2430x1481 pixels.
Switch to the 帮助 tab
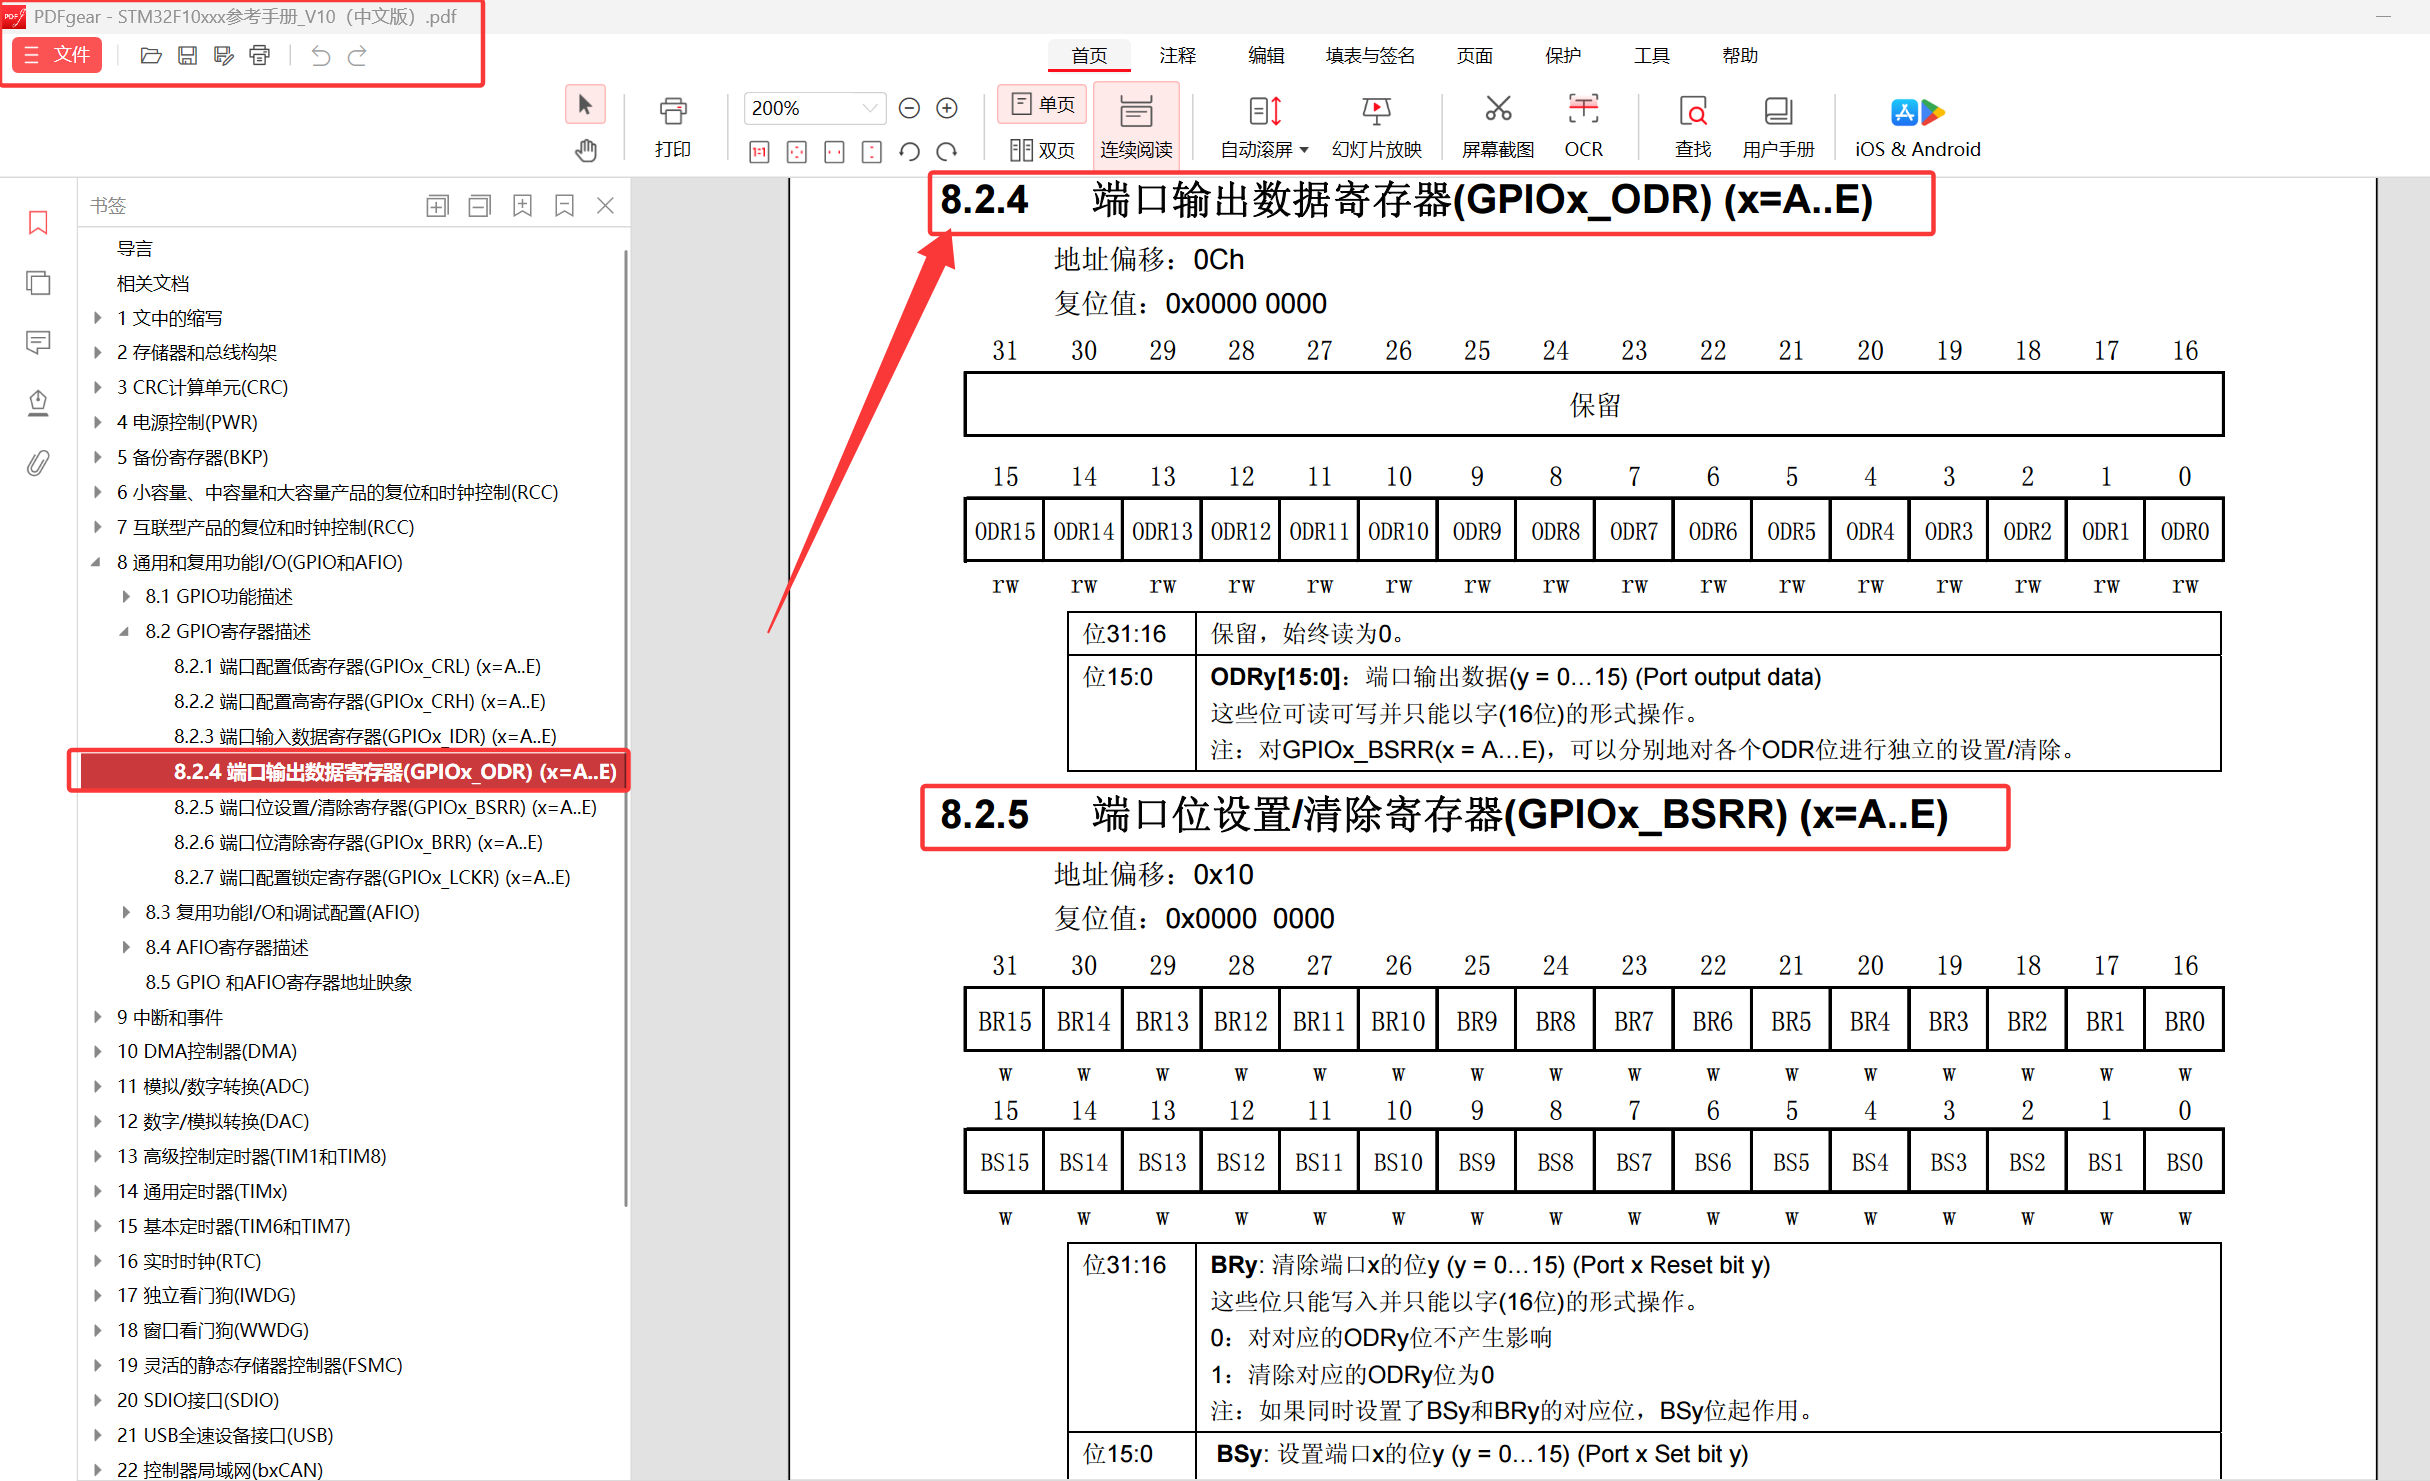[1740, 56]
